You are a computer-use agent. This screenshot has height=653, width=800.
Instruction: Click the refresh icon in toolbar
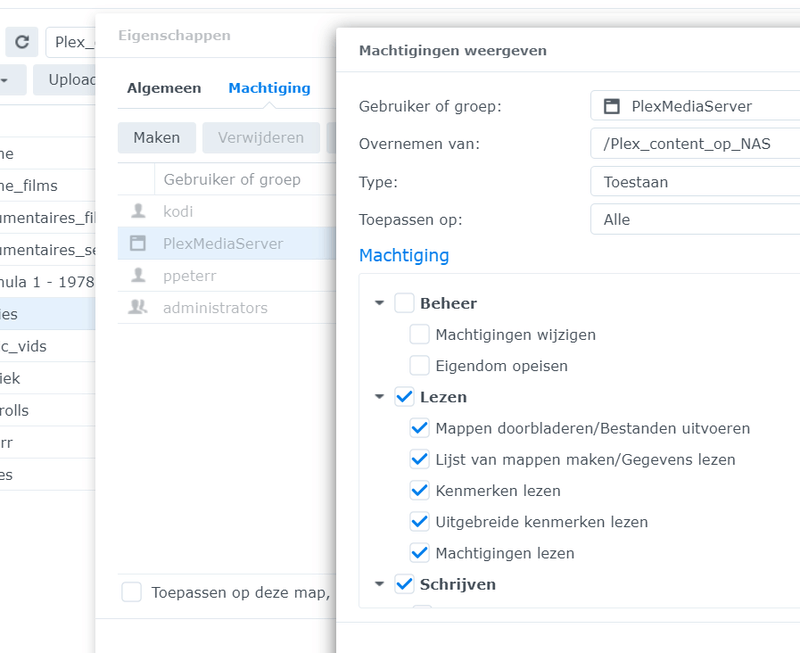[21, 42]
